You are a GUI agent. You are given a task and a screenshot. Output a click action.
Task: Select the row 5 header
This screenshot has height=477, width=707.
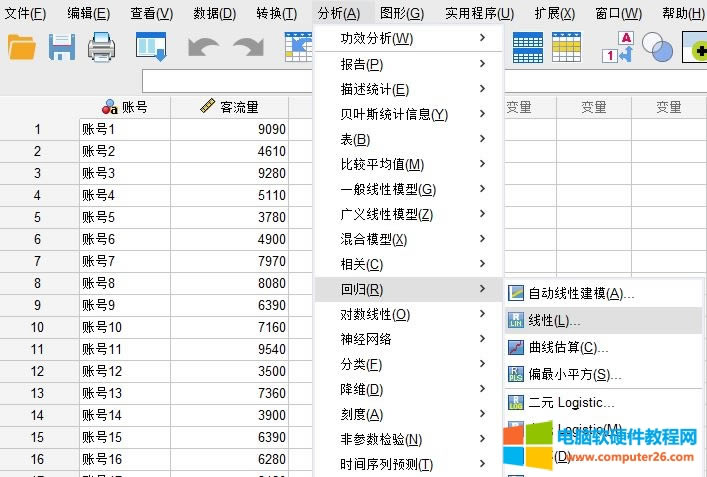pos(38,217)
